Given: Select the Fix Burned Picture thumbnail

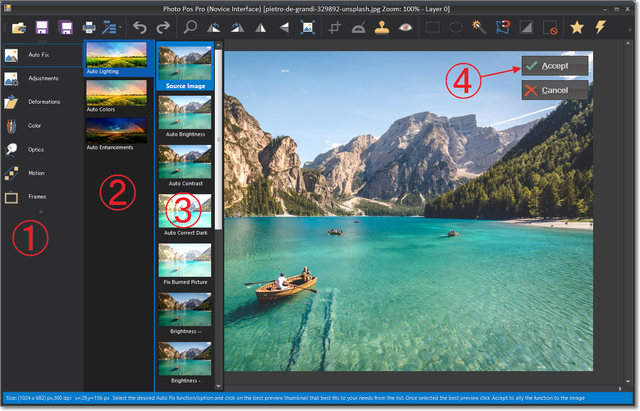Looking at the screenshot, I should pyautogui.click(x=185, y=262).
